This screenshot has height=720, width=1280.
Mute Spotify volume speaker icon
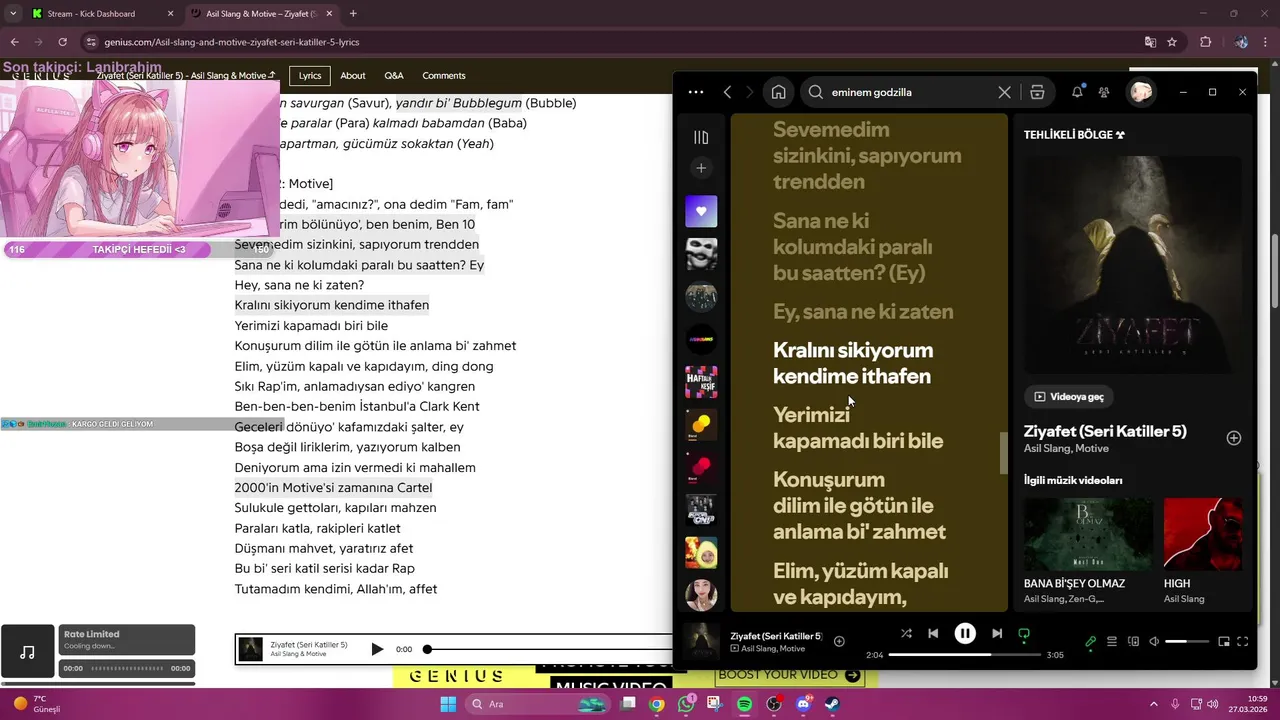[1154, 642]
